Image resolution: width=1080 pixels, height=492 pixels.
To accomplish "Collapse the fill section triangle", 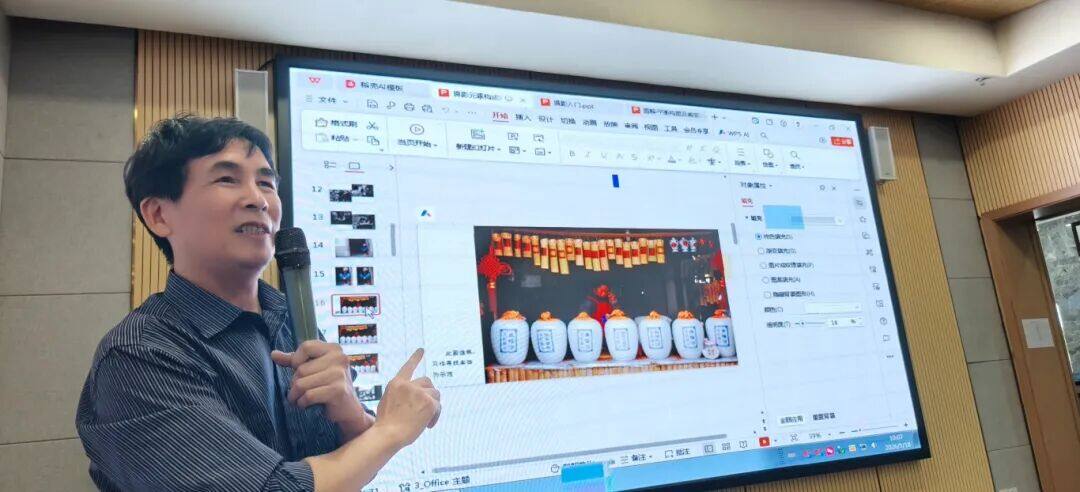I will [x=747, y=218].
